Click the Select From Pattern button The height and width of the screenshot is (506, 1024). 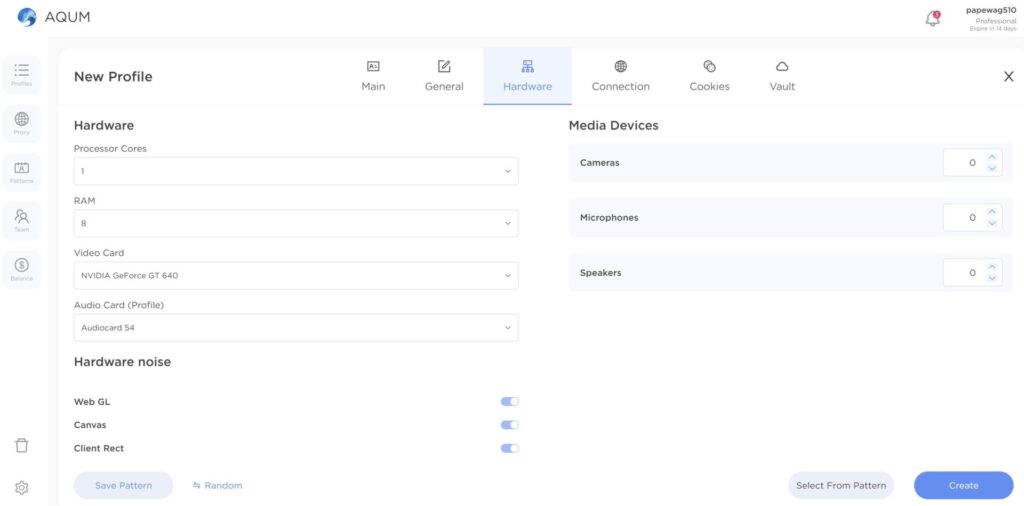840,485
